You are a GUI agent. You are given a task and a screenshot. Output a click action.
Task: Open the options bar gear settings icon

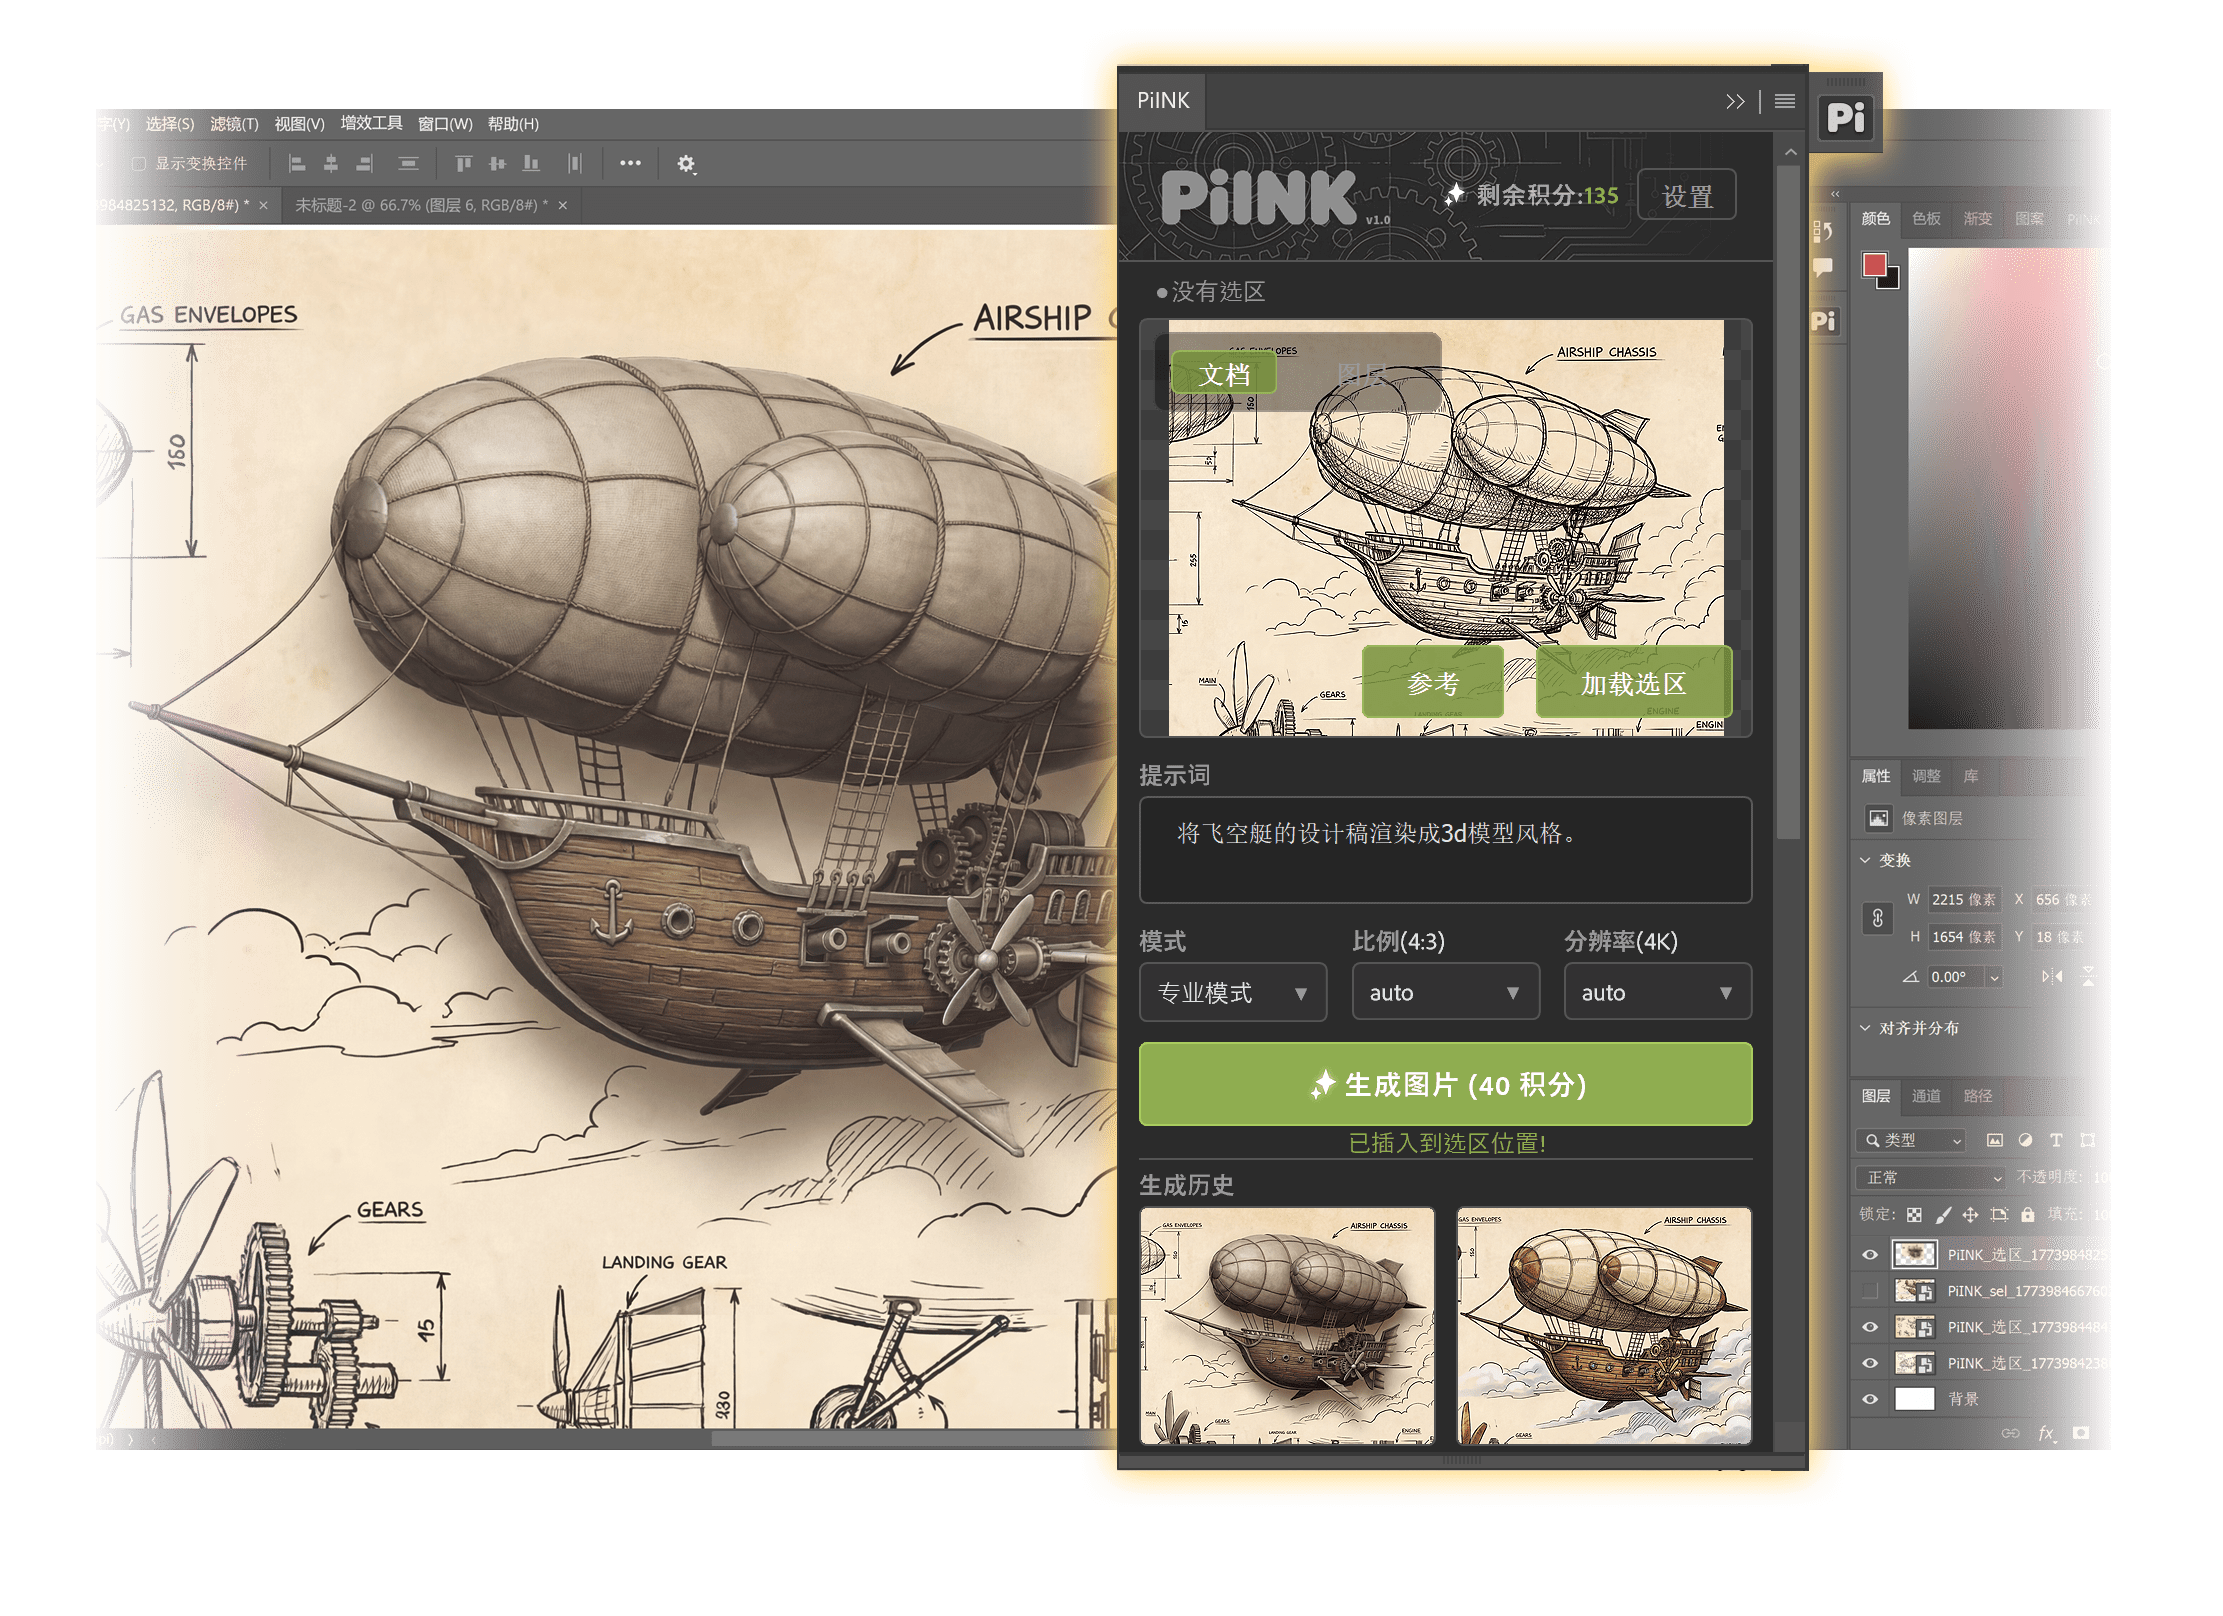[x=686, y=164]
